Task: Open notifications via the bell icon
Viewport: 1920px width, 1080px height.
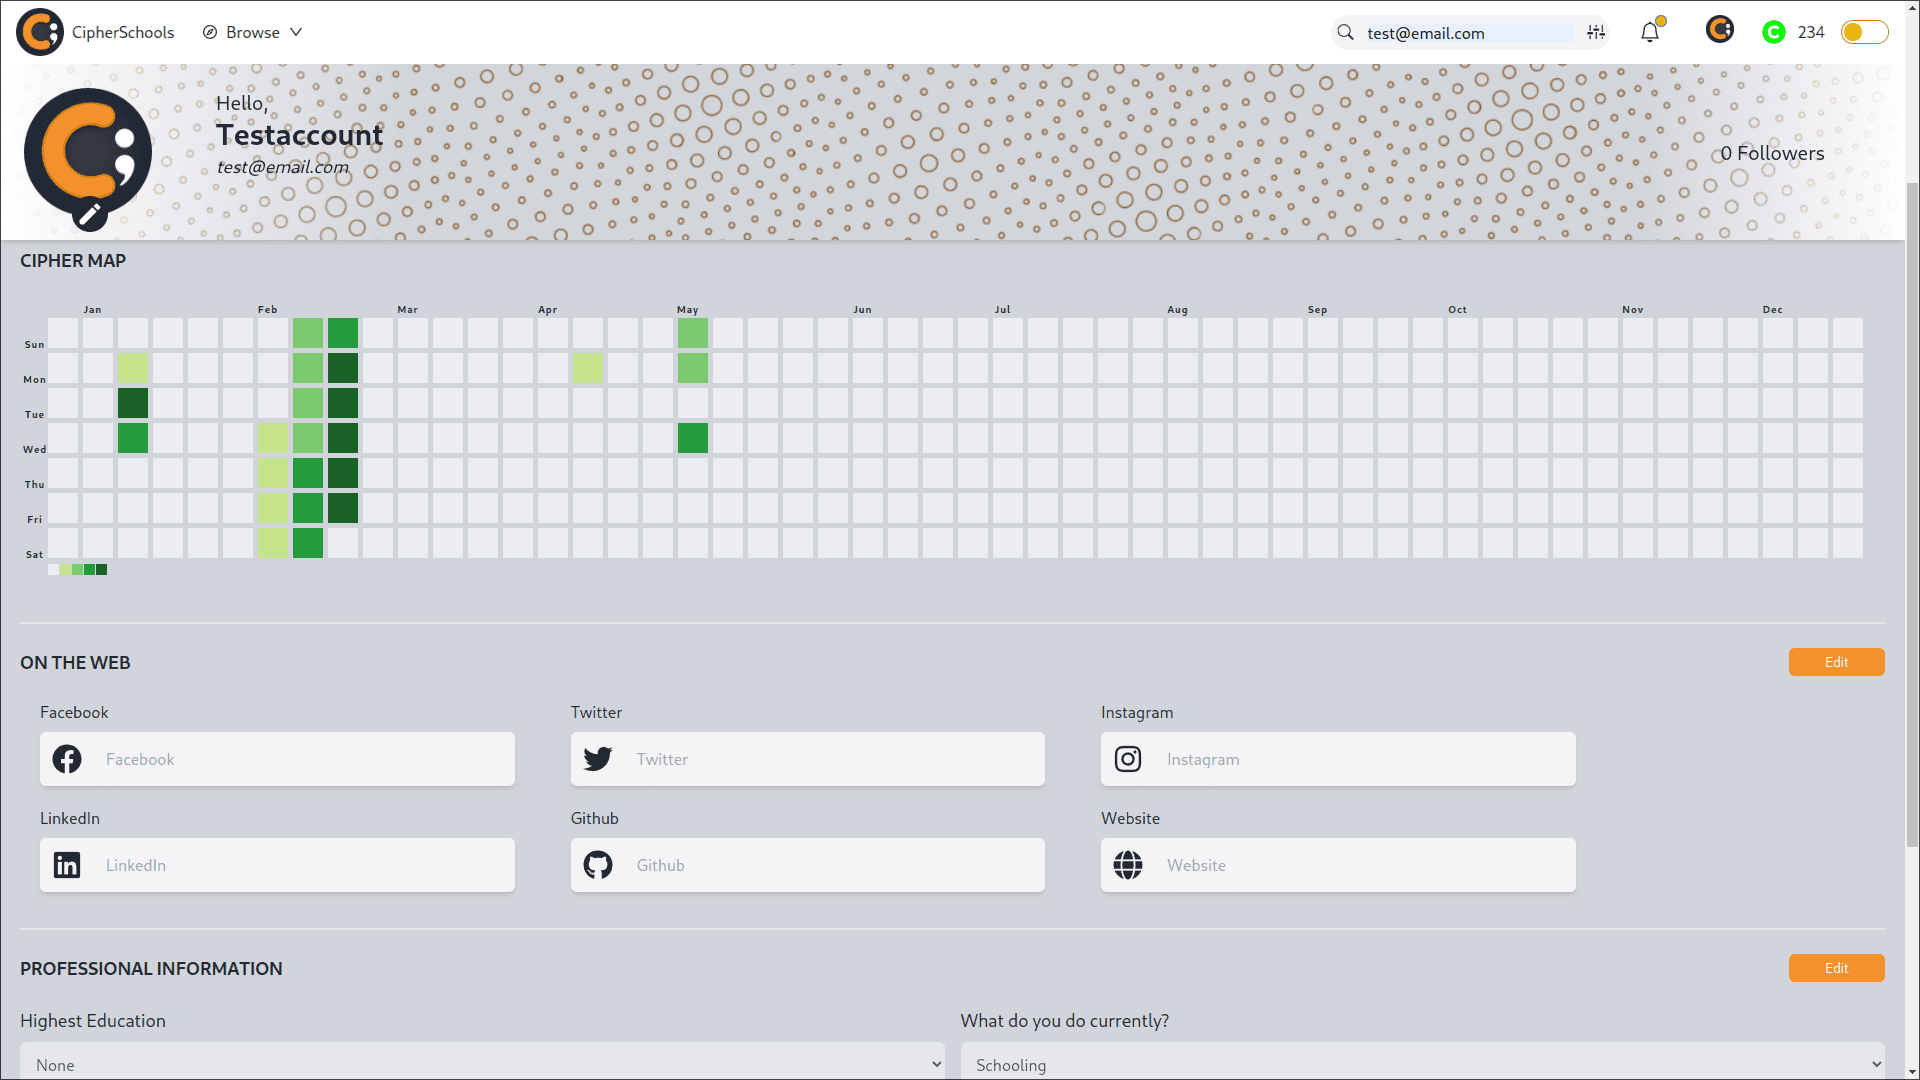Action: [1649, 32]
